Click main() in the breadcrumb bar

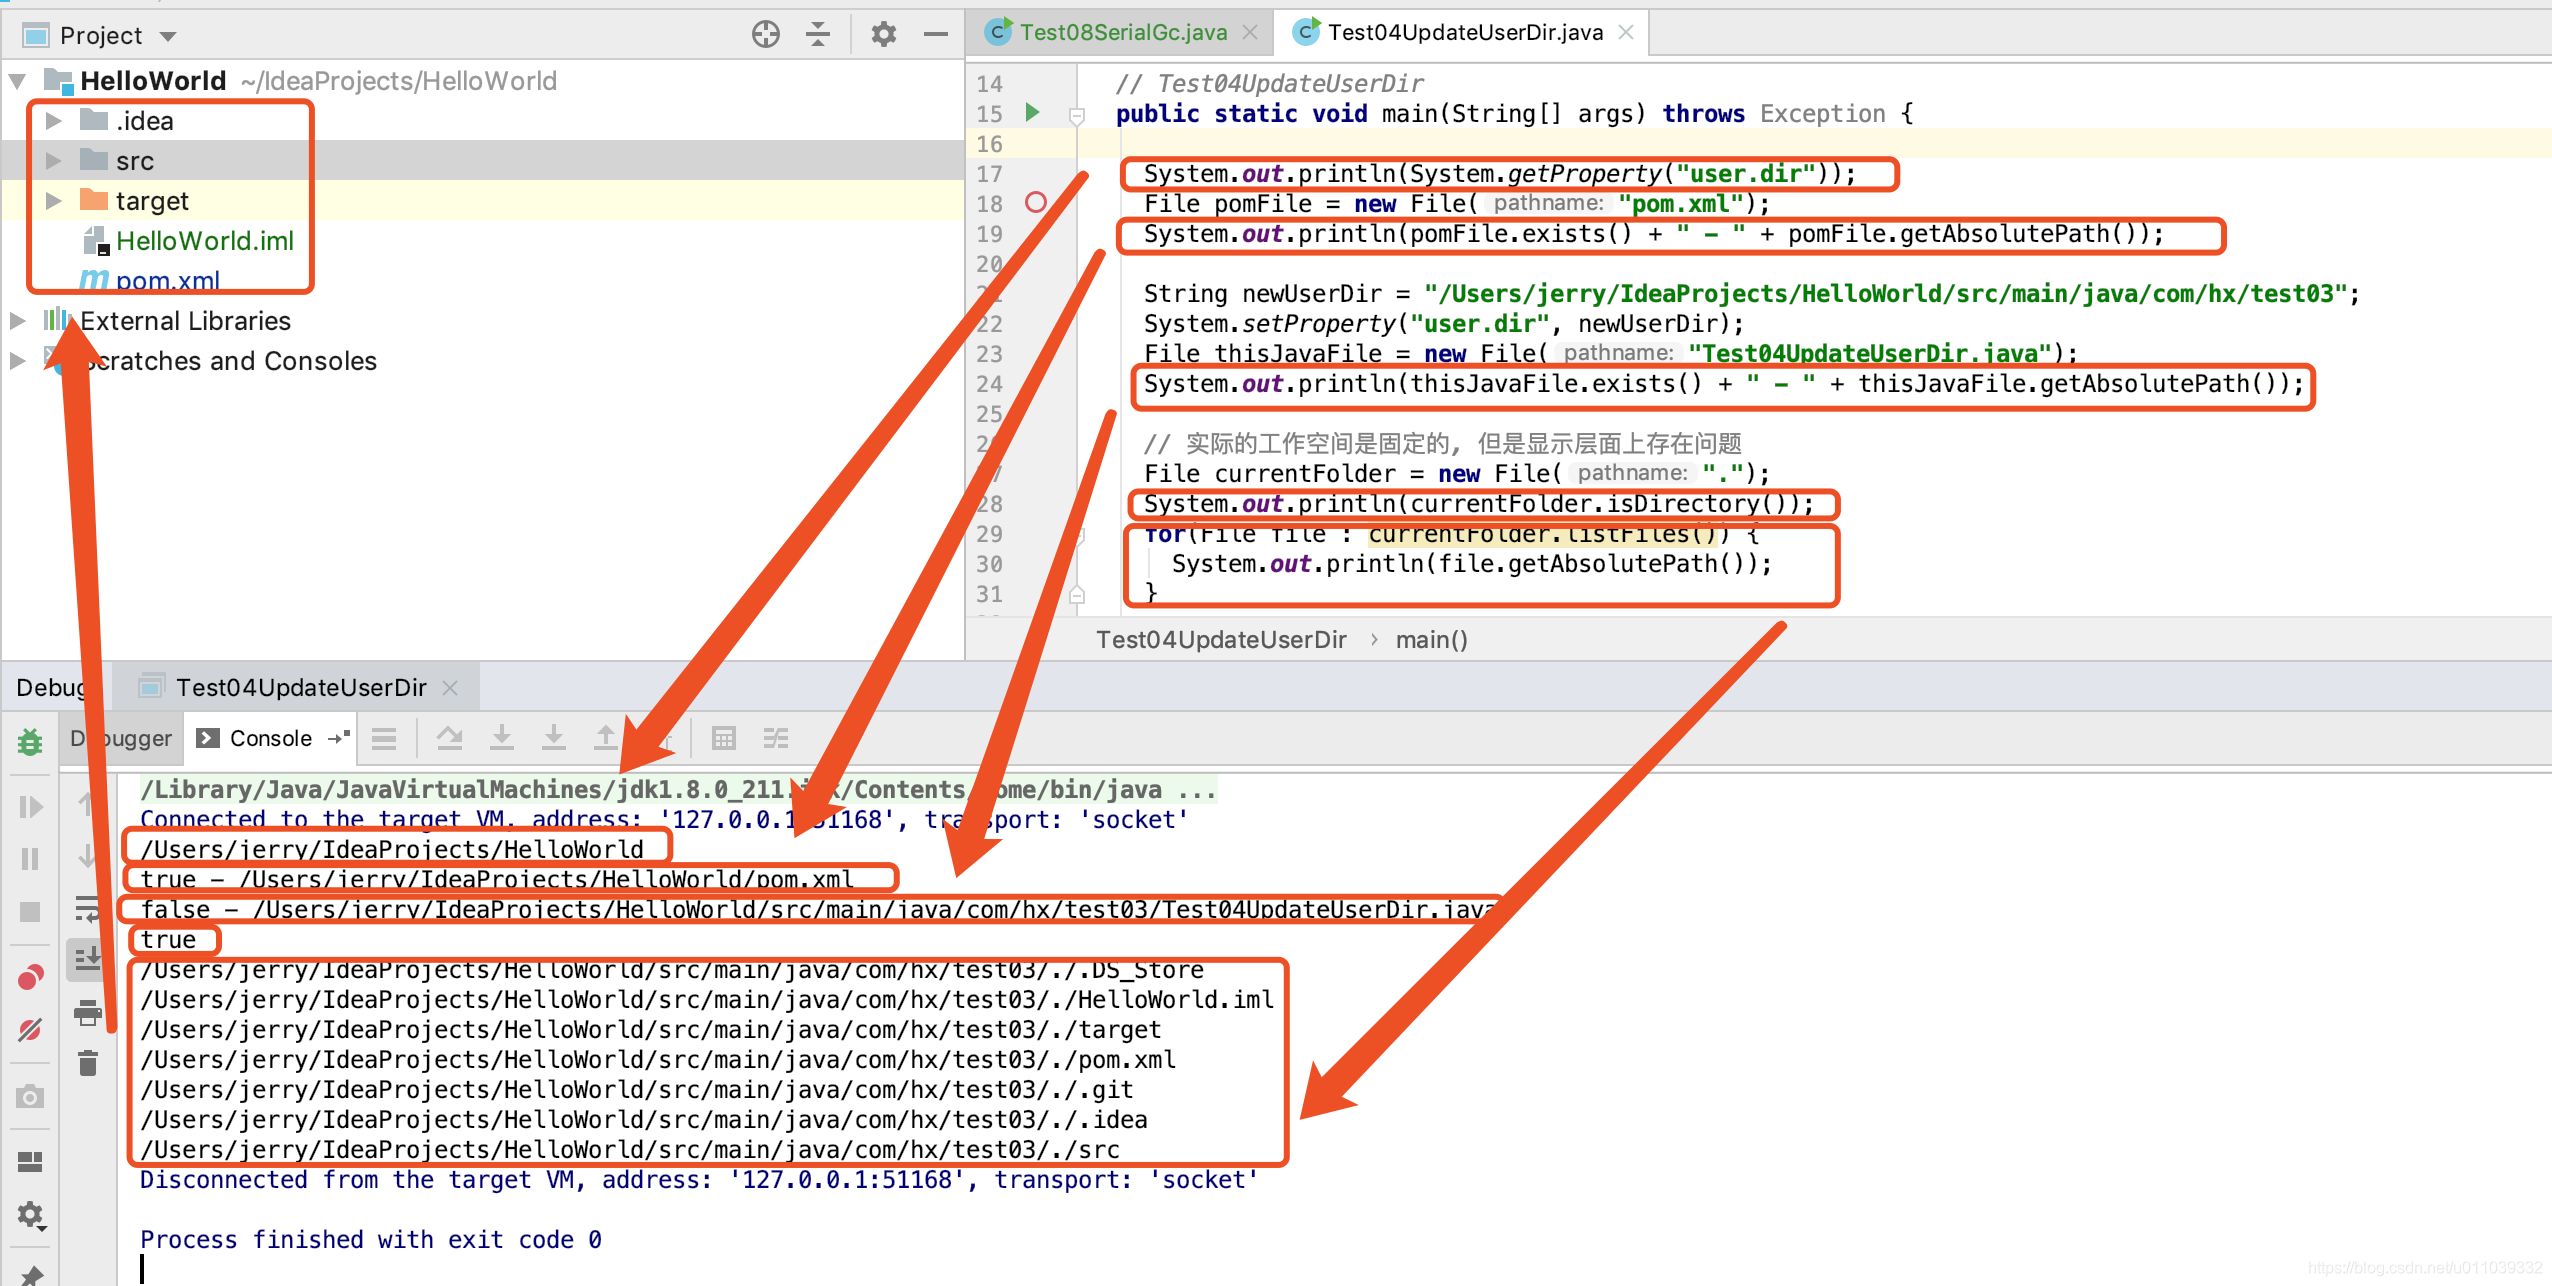point(1432,639)
